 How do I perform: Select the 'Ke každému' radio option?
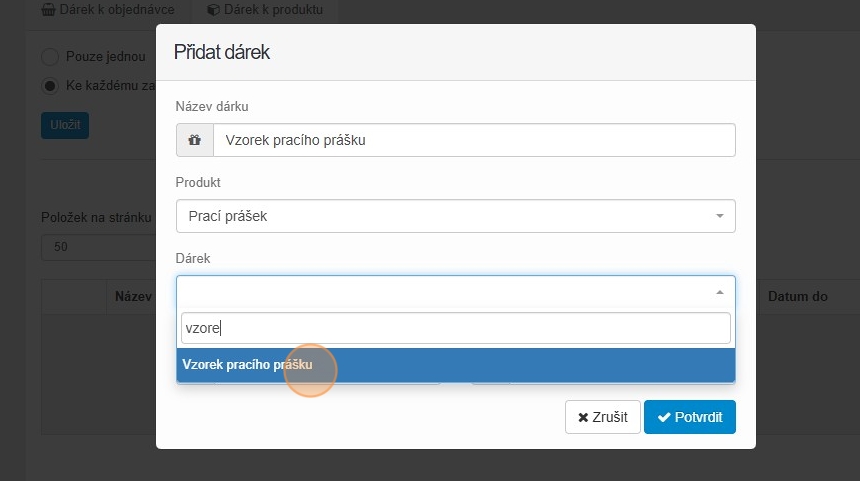click(49, 85)
